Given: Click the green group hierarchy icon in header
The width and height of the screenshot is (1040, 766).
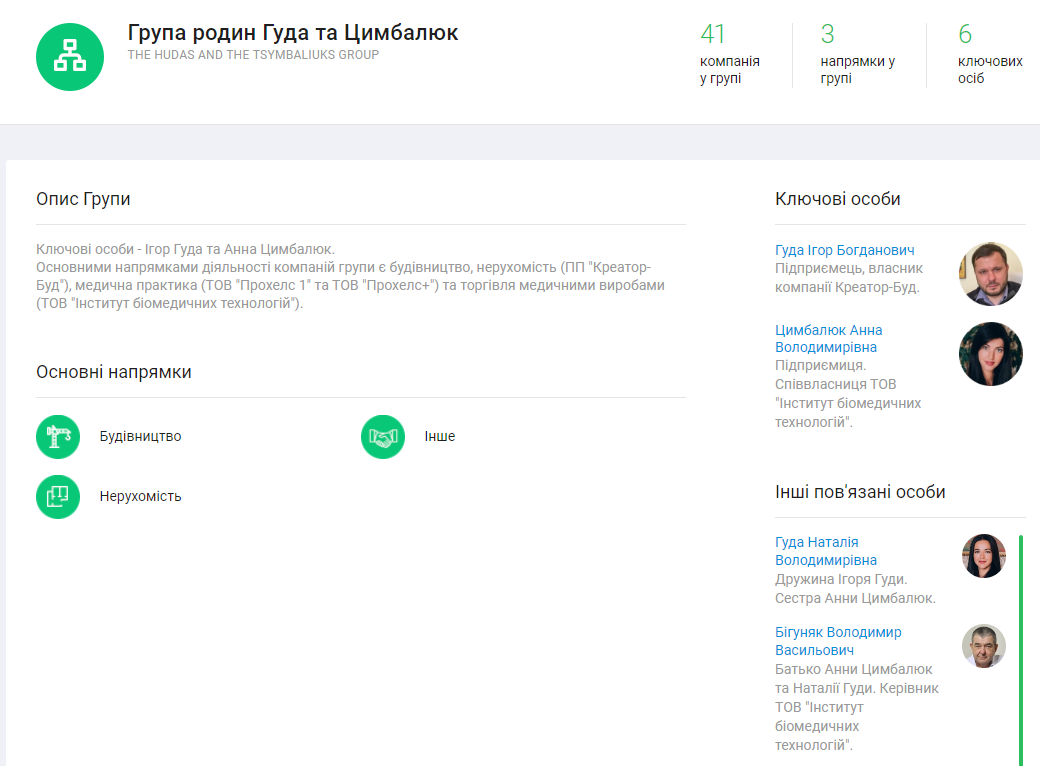Looking at the screenshot, I should pos(70,56).
